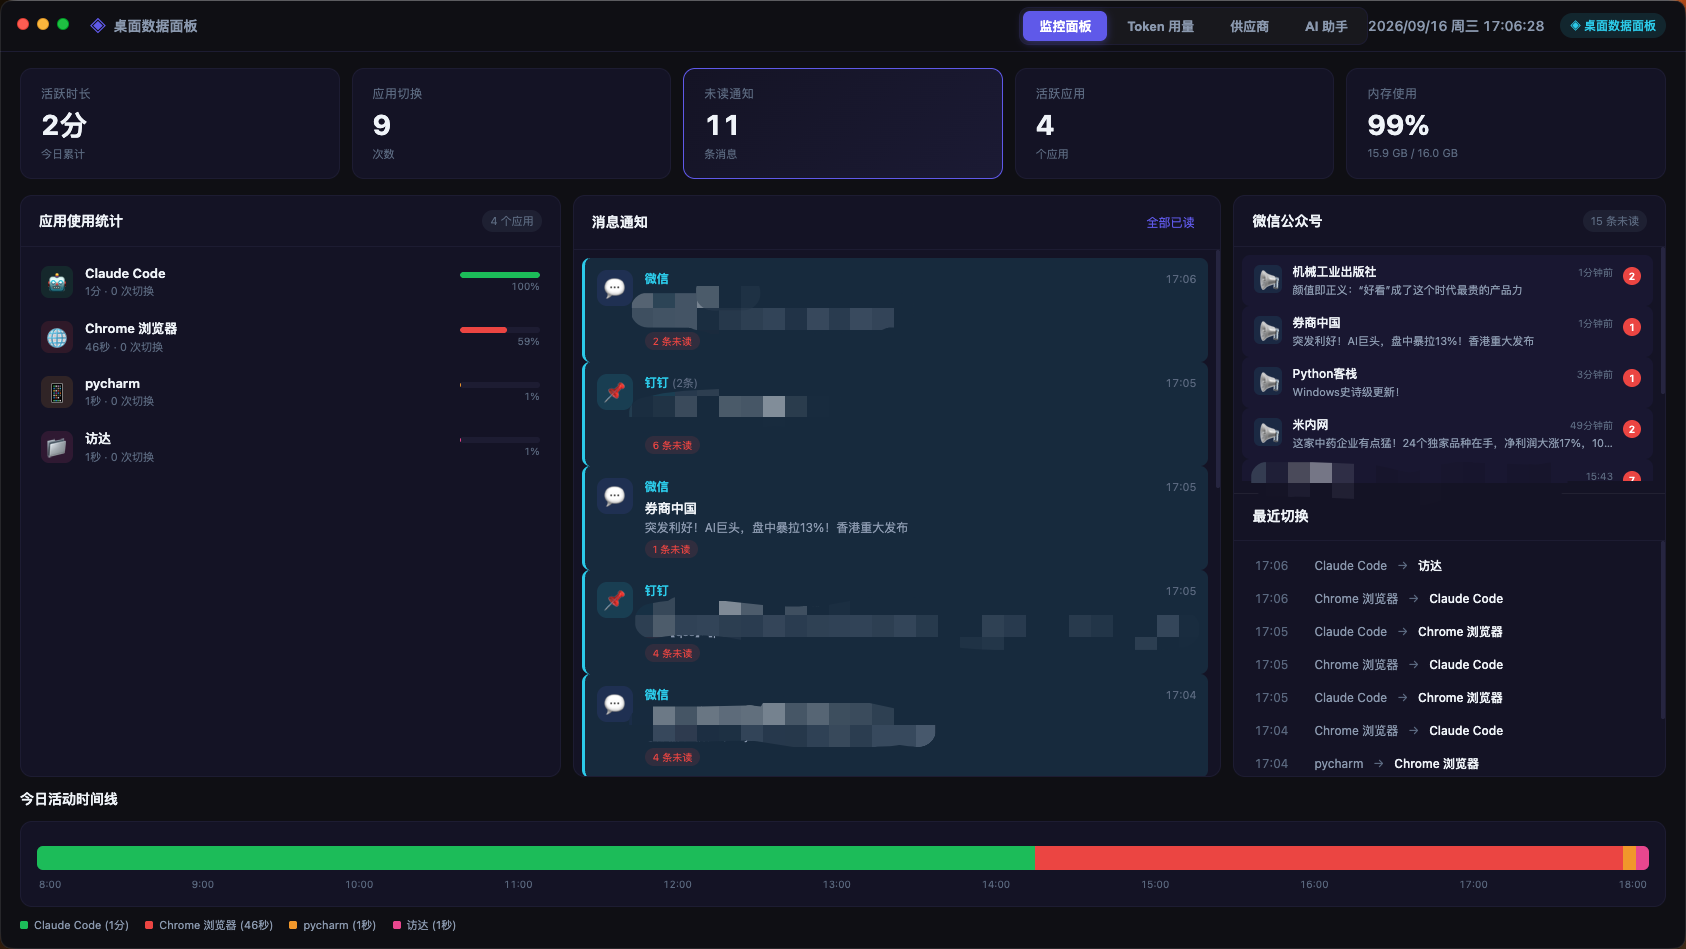Click the pycharm app icon
This screenshot has width=1686, height=949.
57,392
